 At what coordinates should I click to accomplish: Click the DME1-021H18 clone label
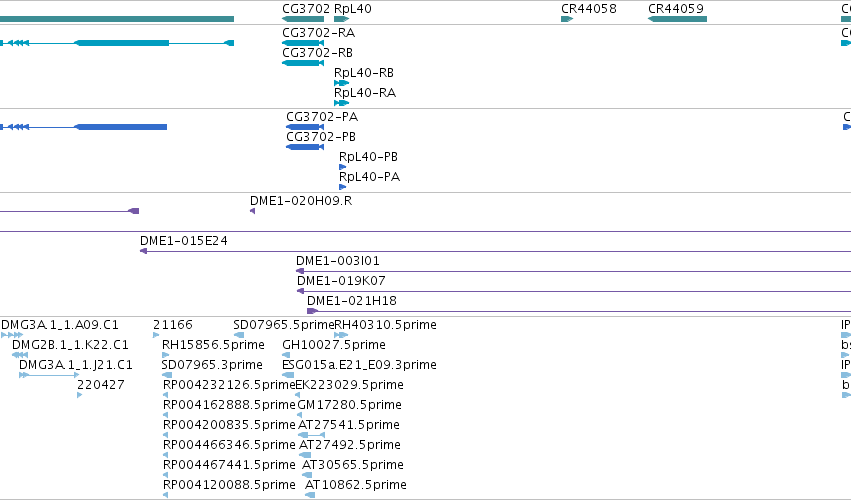(x=352, y=301)
